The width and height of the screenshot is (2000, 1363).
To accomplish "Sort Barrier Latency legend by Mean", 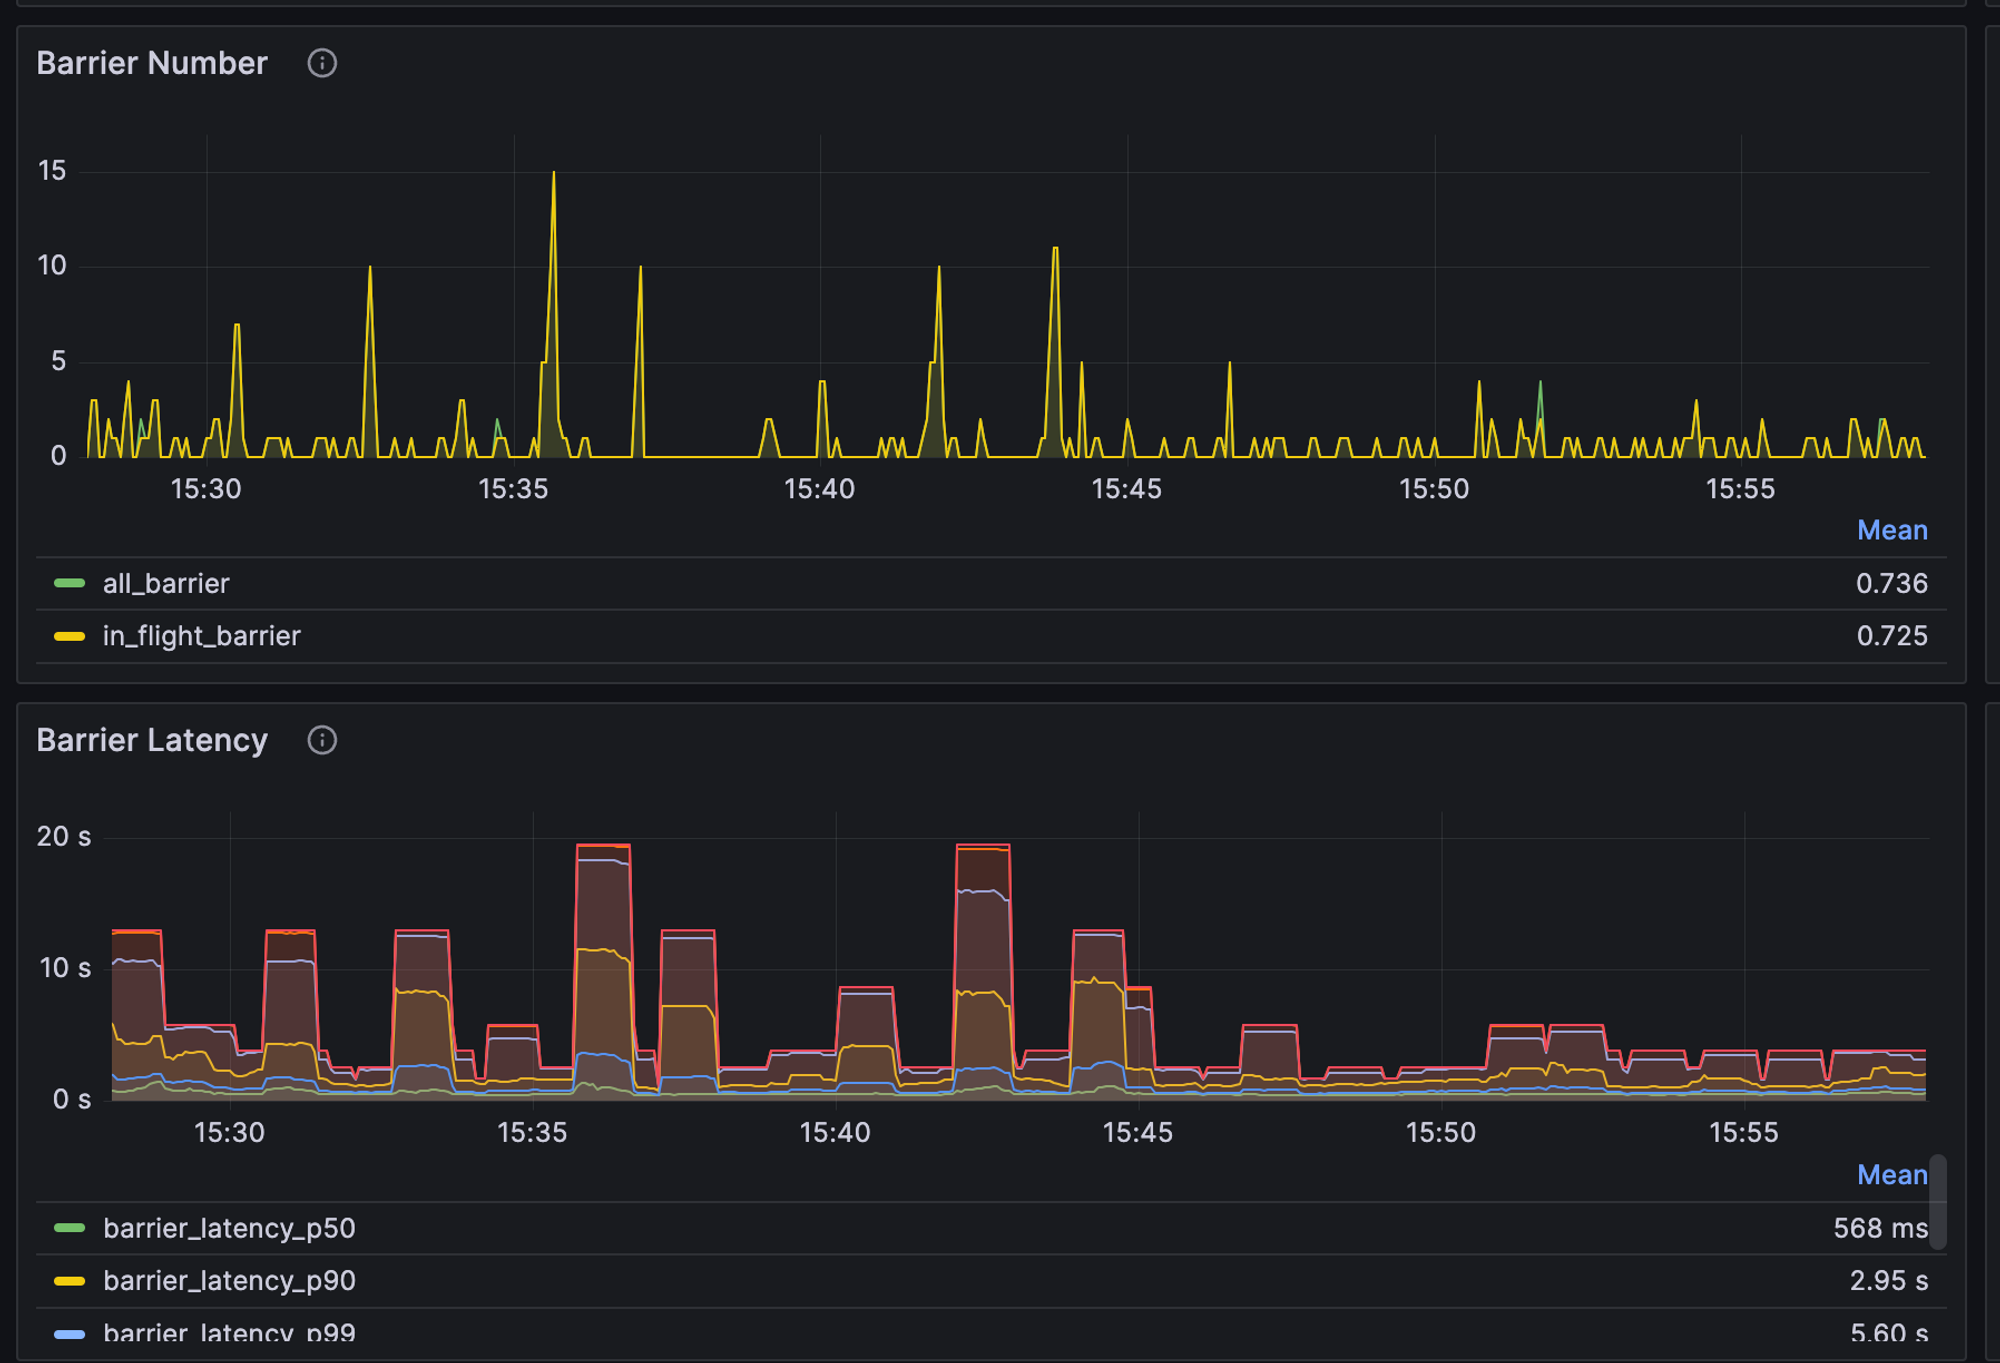I will tap(1891, 1175).
